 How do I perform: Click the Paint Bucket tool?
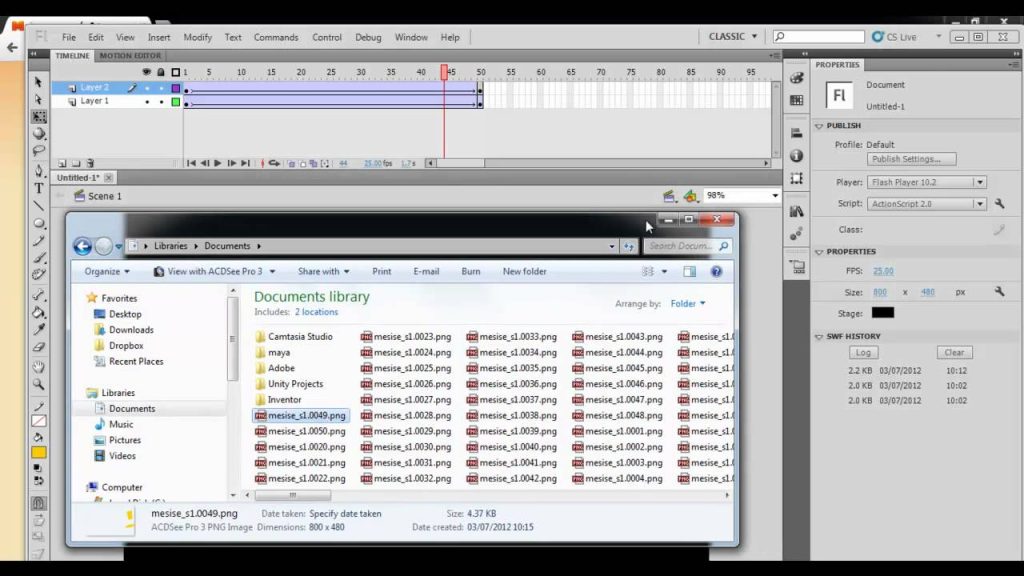click(x=39, y=312)
